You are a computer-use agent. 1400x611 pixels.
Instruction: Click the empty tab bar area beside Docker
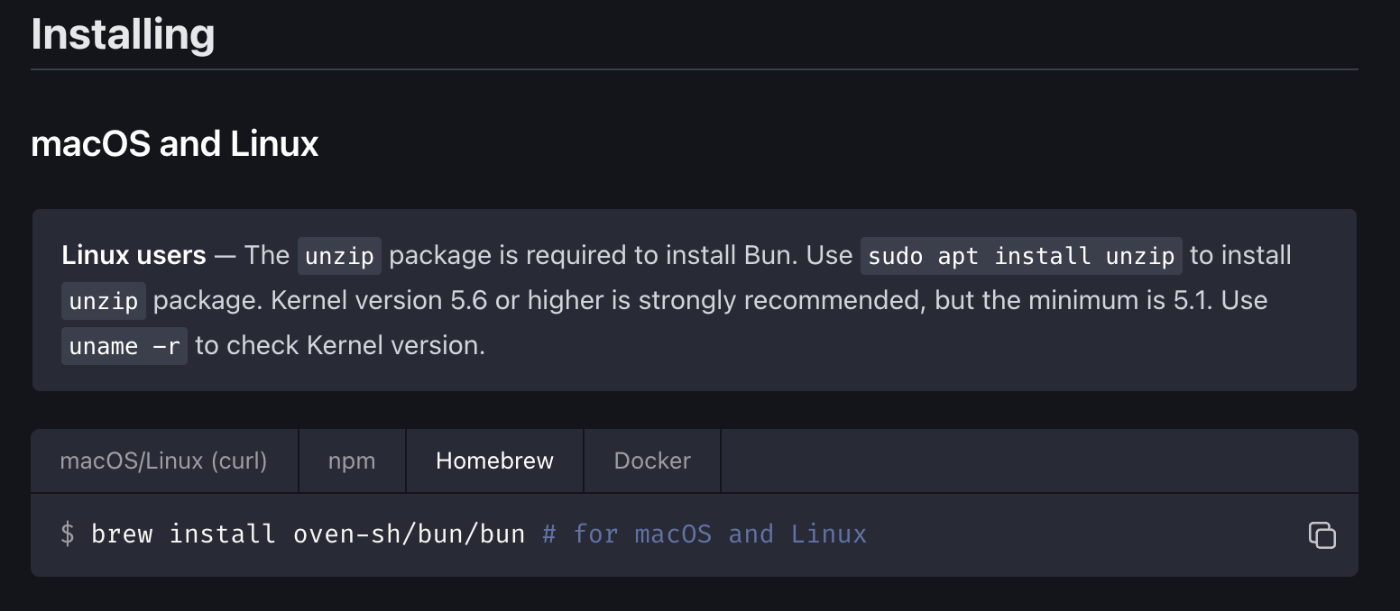(x=1039, y=461)
